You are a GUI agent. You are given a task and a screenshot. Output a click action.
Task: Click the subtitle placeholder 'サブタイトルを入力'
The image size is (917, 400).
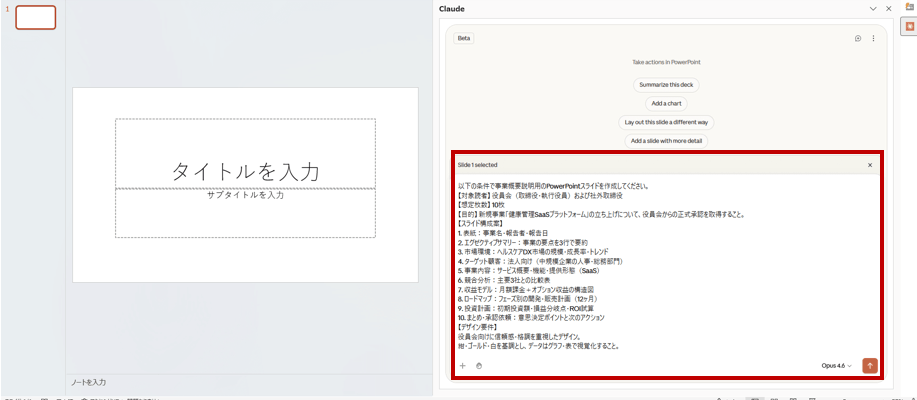[x=245, y=195]
